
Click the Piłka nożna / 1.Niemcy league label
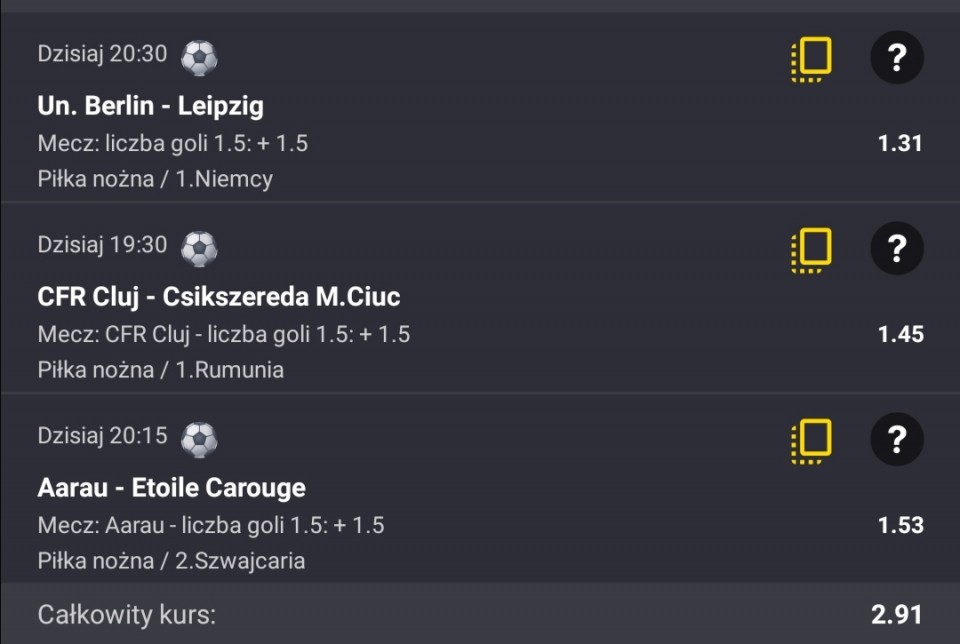pos(155,179)
